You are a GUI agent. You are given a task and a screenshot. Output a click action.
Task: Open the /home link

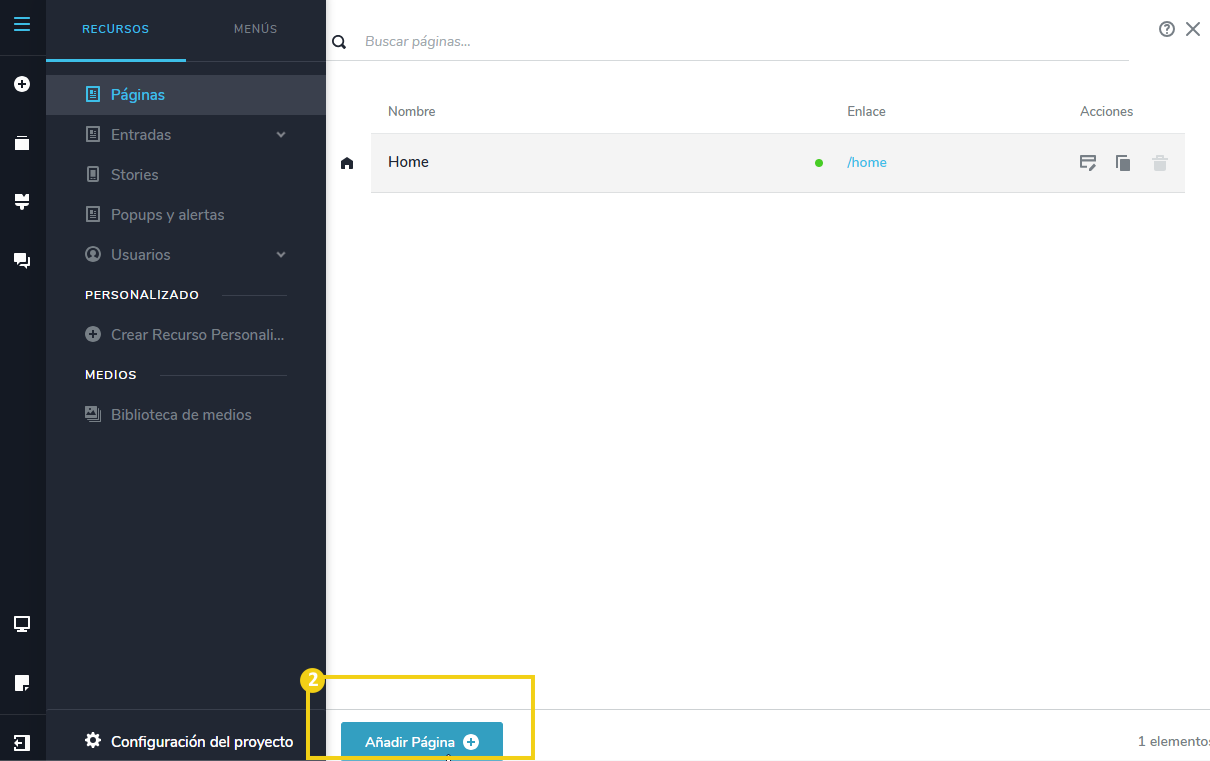click(x=867, y=163)
